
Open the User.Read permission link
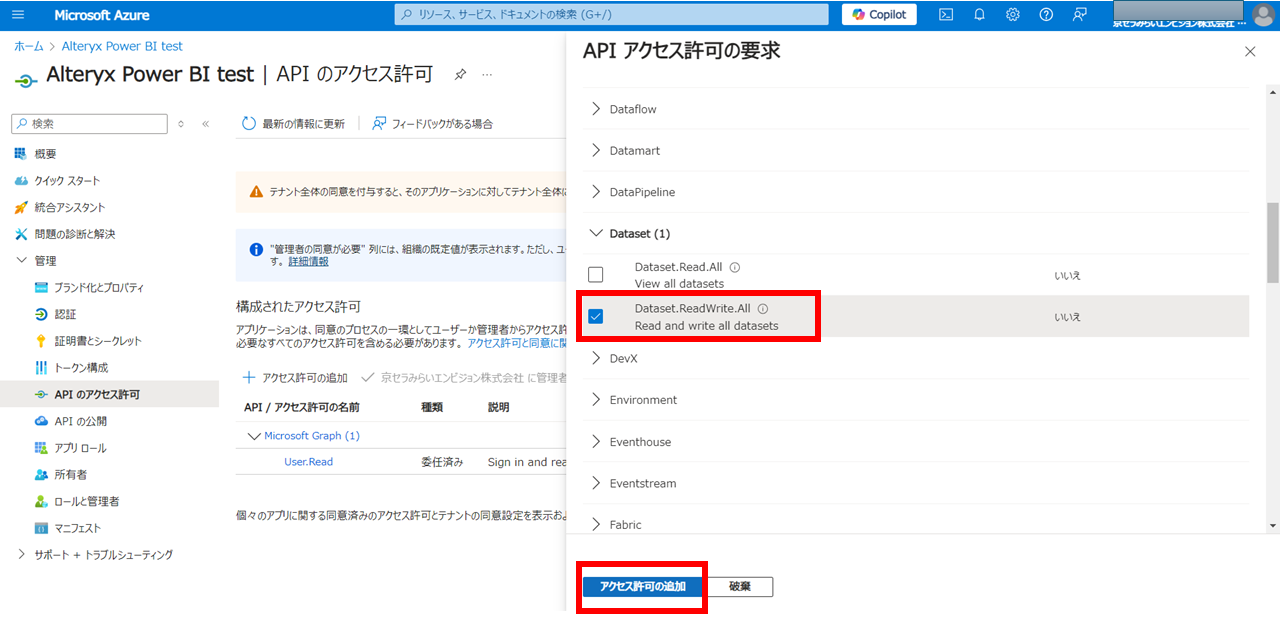tap(309, 462)
